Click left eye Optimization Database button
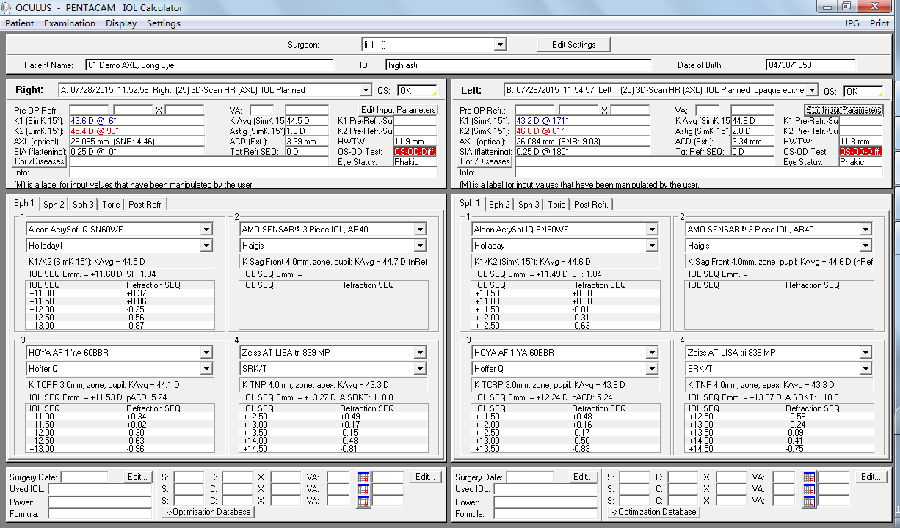 click(654, 511)
